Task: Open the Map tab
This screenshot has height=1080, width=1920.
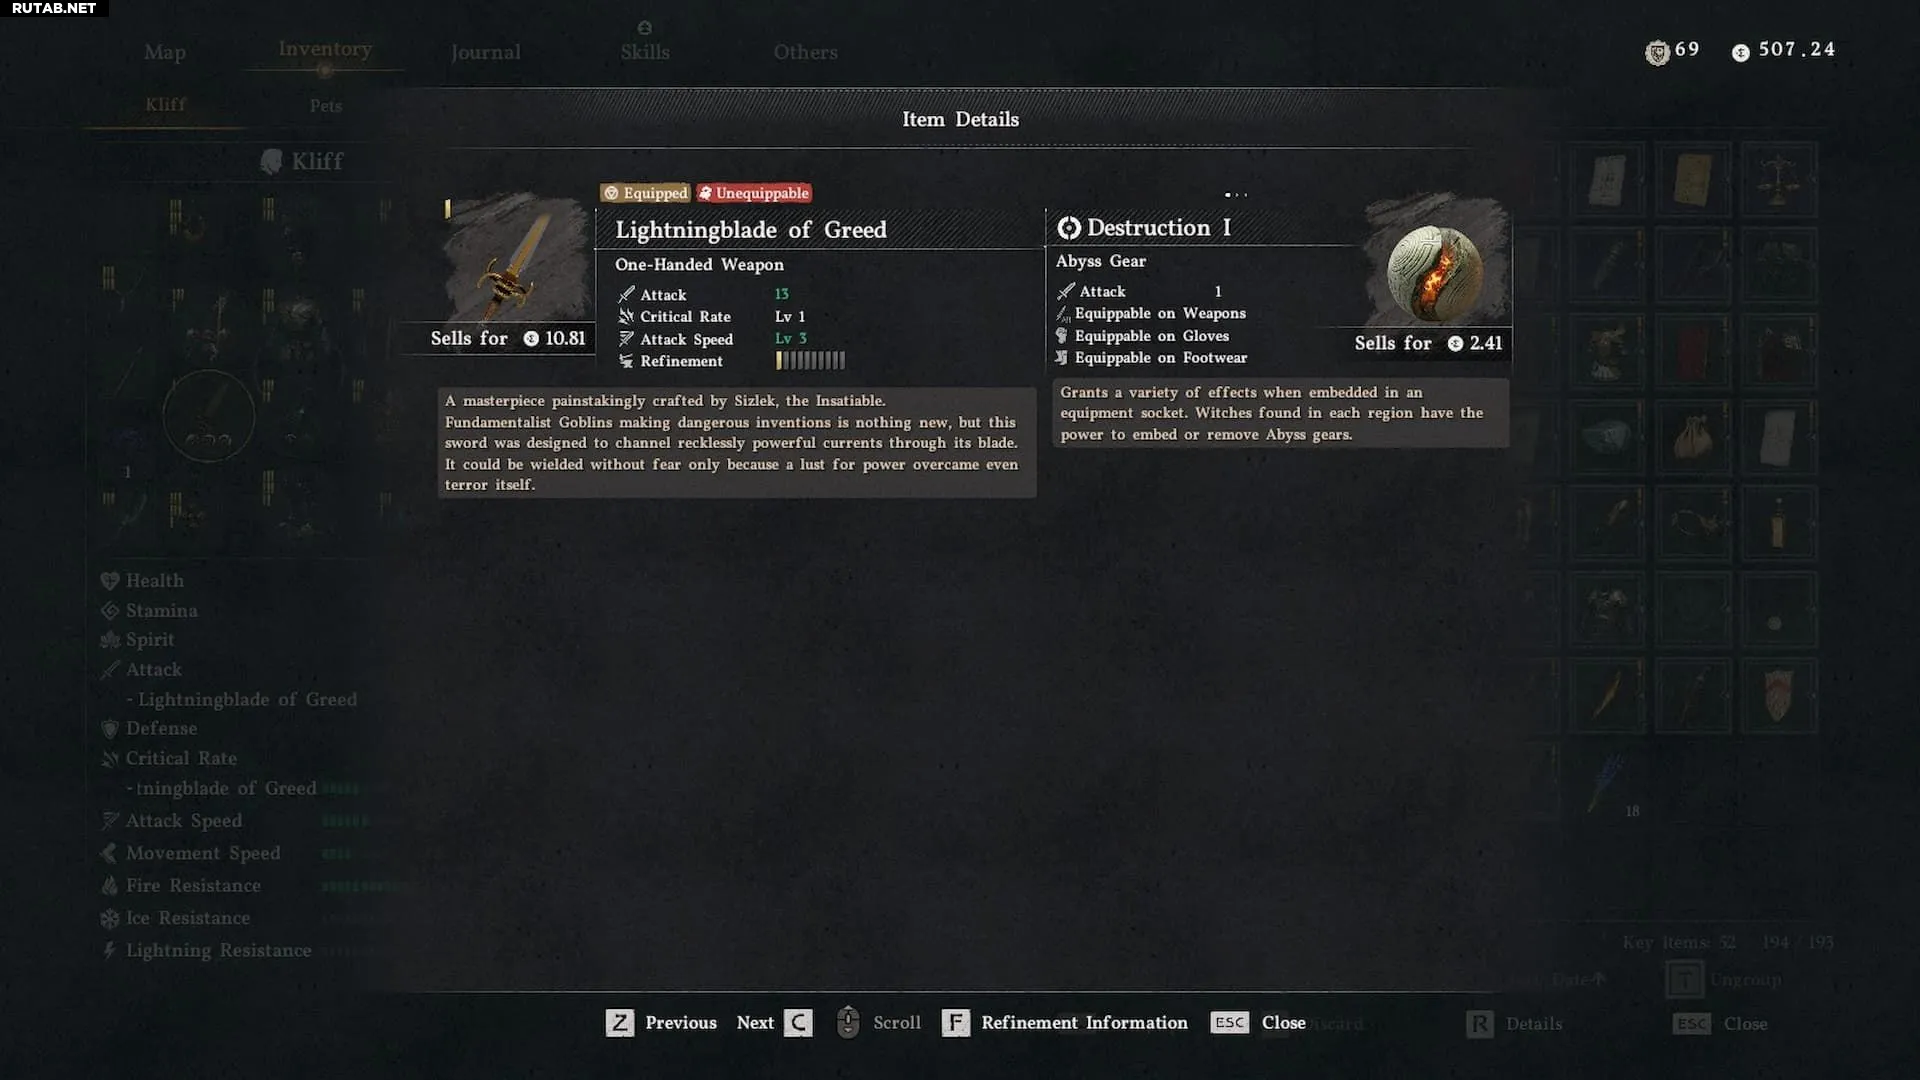Action: pyautogui.click(x=165, y=52)
